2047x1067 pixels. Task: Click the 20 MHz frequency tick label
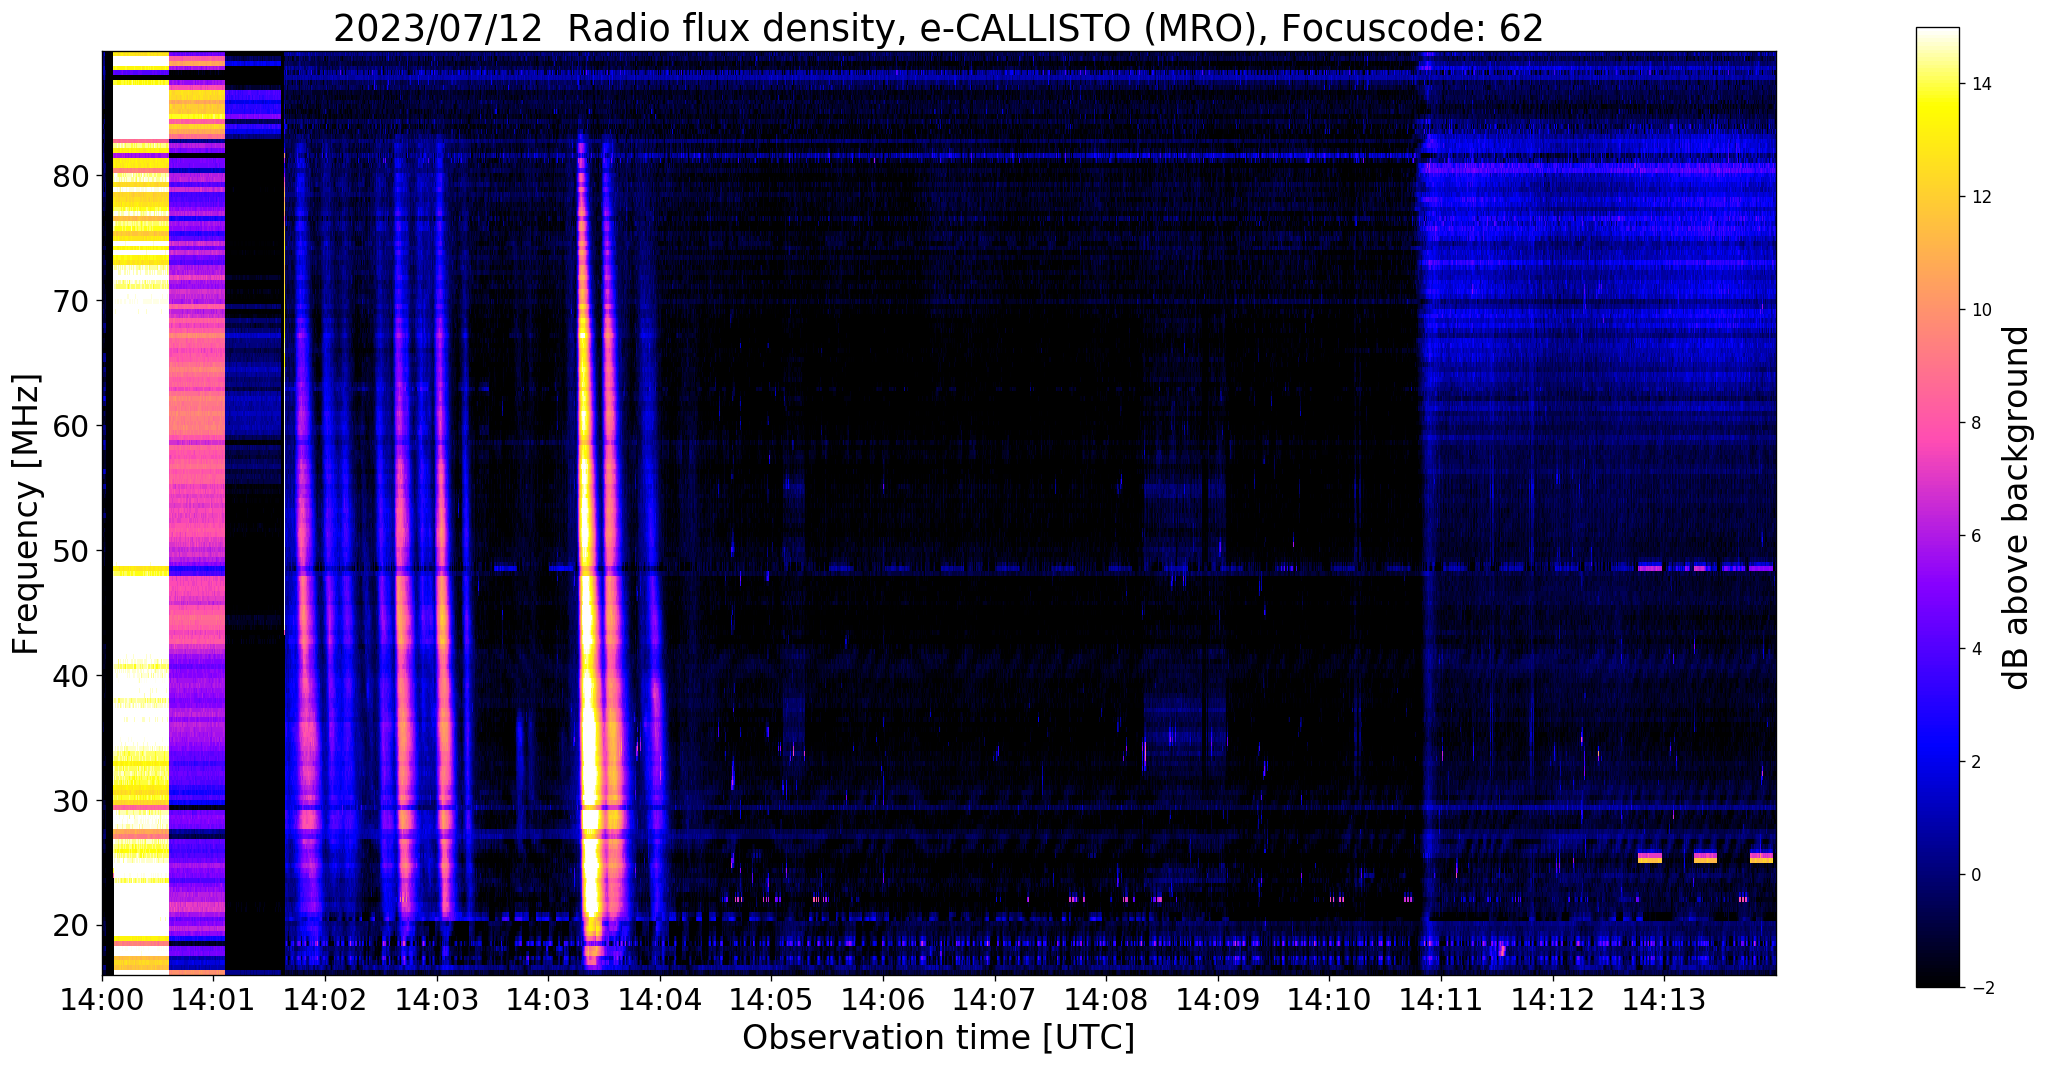pos(70,926)
